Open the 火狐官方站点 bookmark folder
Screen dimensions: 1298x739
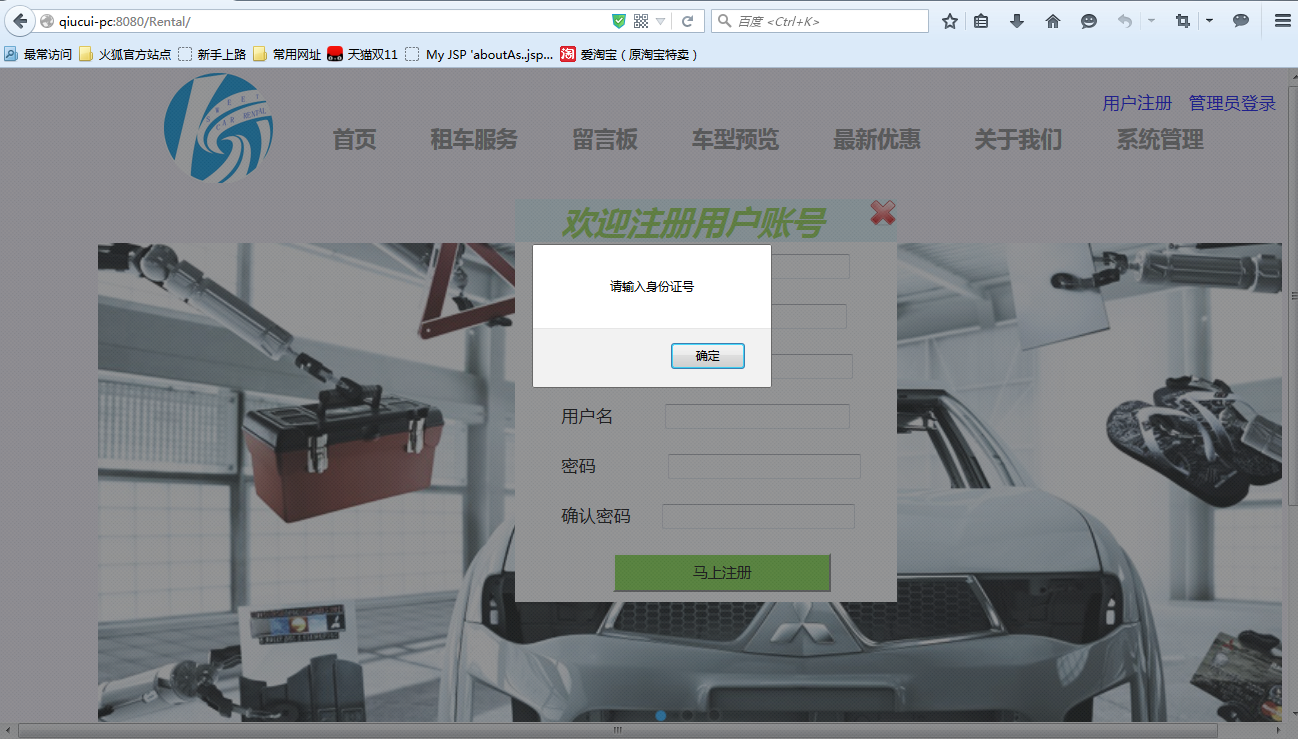click(x=125, y=55)
